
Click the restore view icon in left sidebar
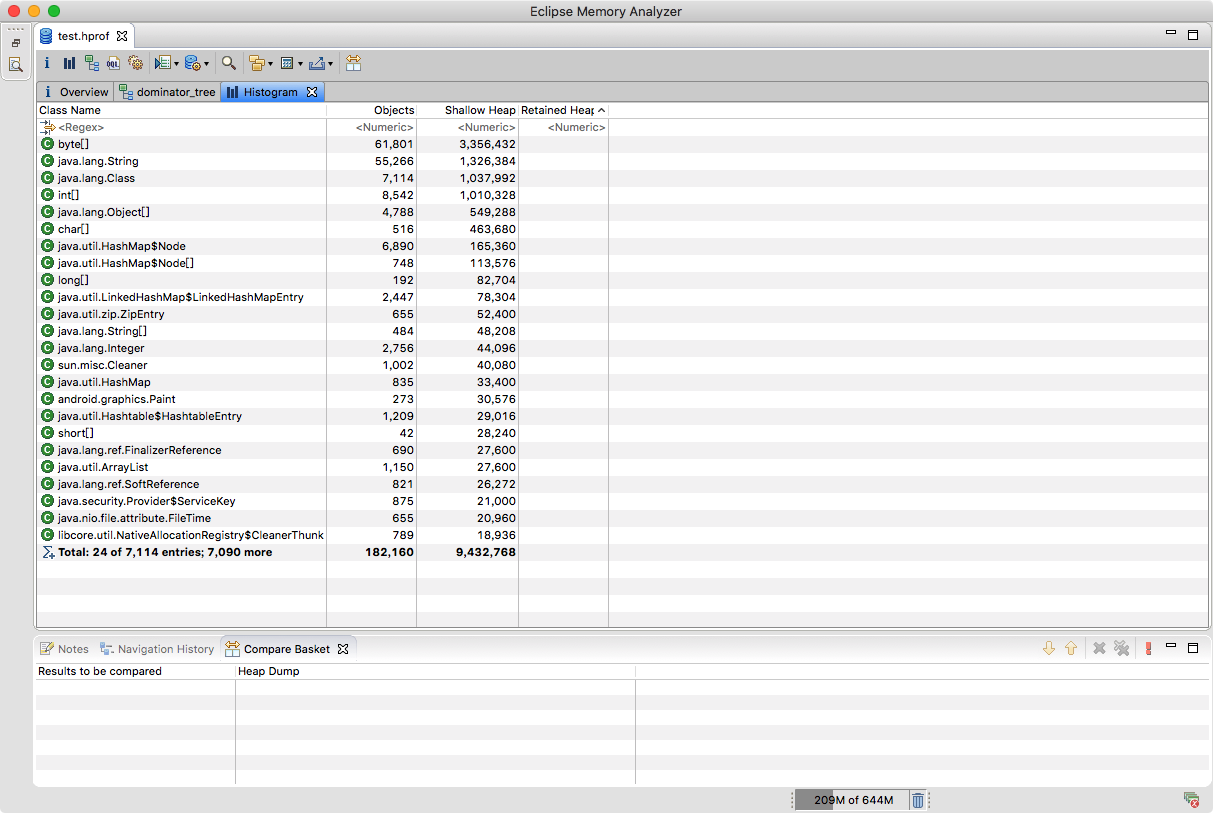(x=16, y=44)
